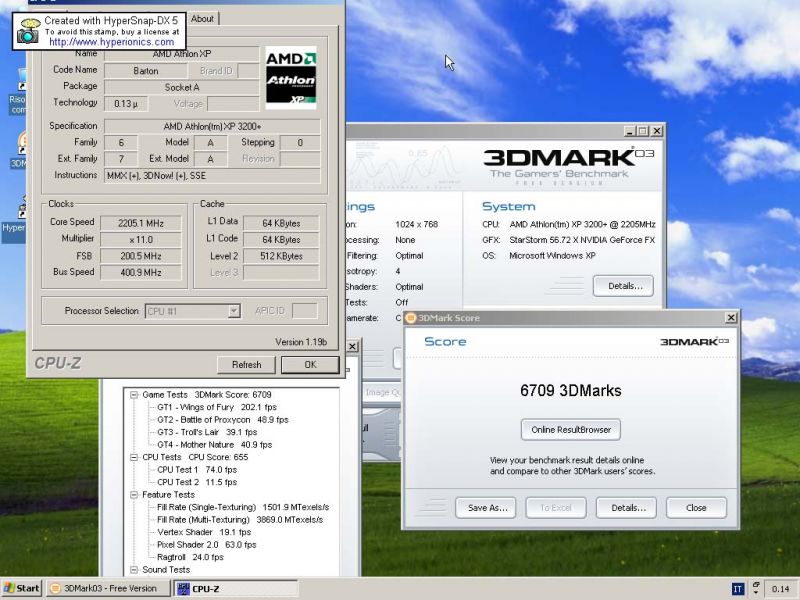Close the result details window
Viewport: 800px width, 600px height.
pos(352,346)
